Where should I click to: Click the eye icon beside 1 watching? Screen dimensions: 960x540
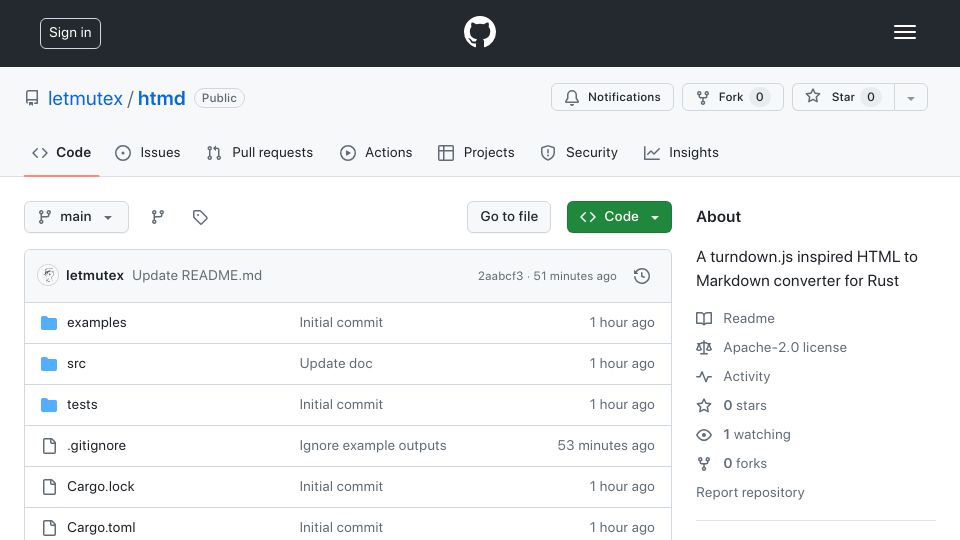pos(704,435)
